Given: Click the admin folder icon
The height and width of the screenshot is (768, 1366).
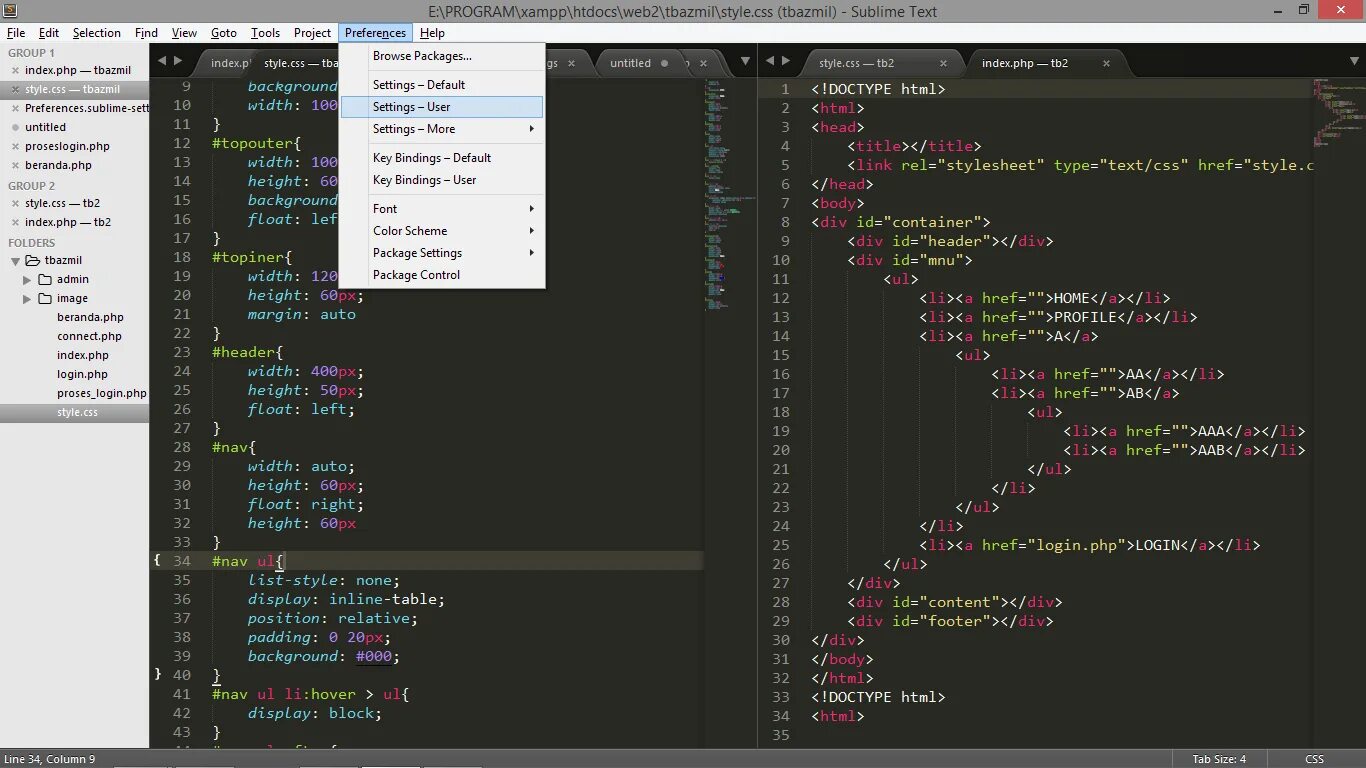Looking at the screenshot, I should click(46, 279).
